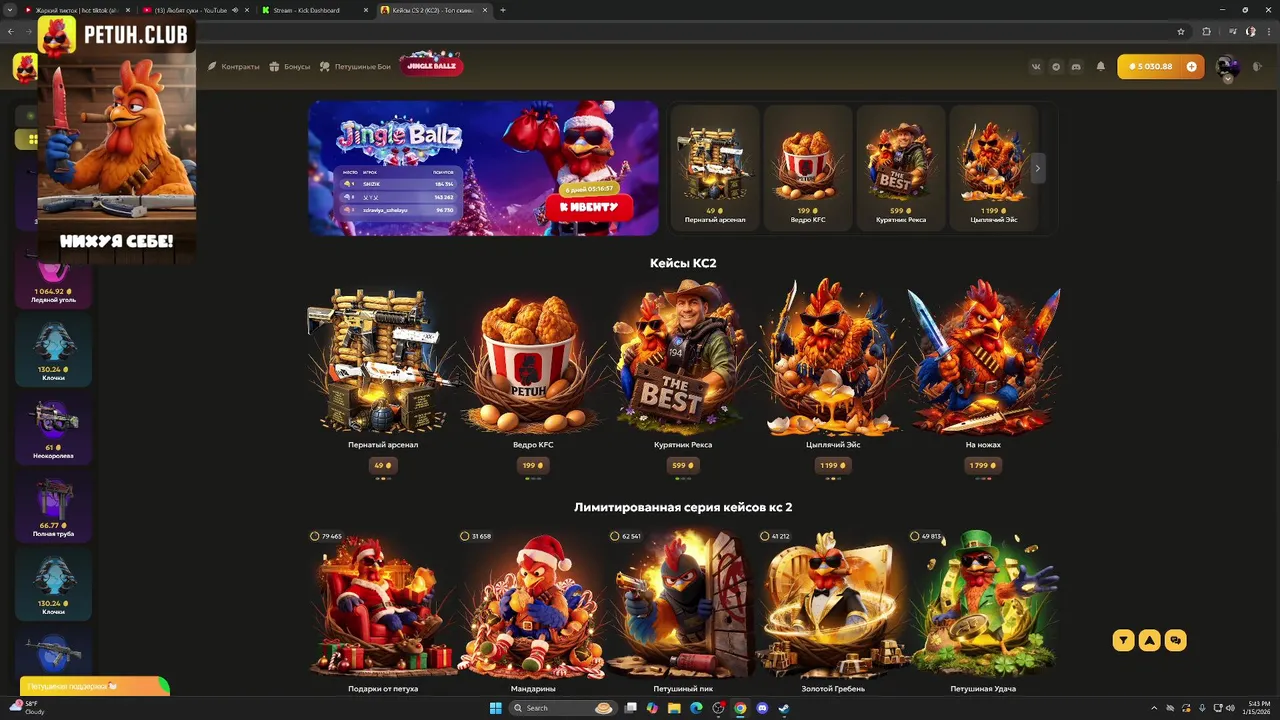1280x720 pixels.
Task: Click the 599 price tag for Курятник Рекса
Action: 683,465
